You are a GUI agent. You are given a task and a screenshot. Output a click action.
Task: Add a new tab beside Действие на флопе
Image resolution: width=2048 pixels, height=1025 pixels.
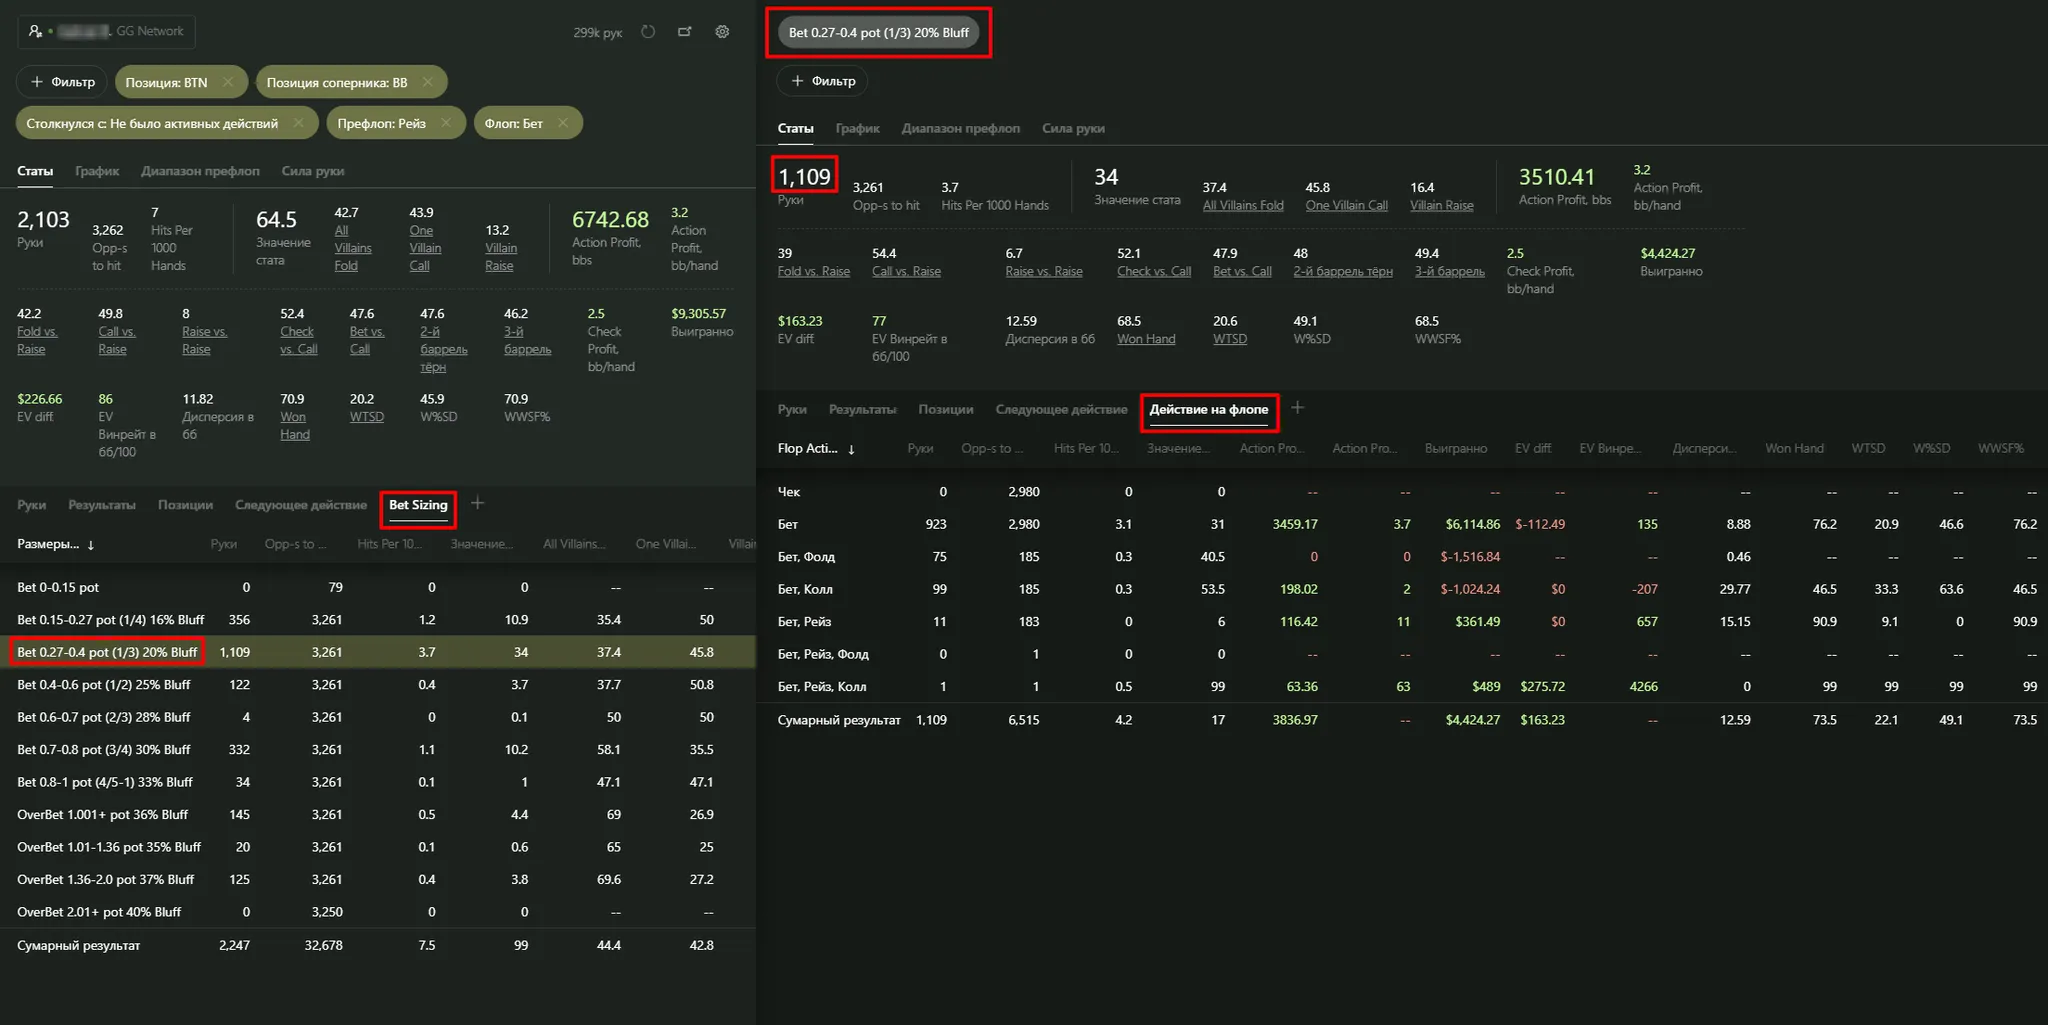[x=1297, y=408]
